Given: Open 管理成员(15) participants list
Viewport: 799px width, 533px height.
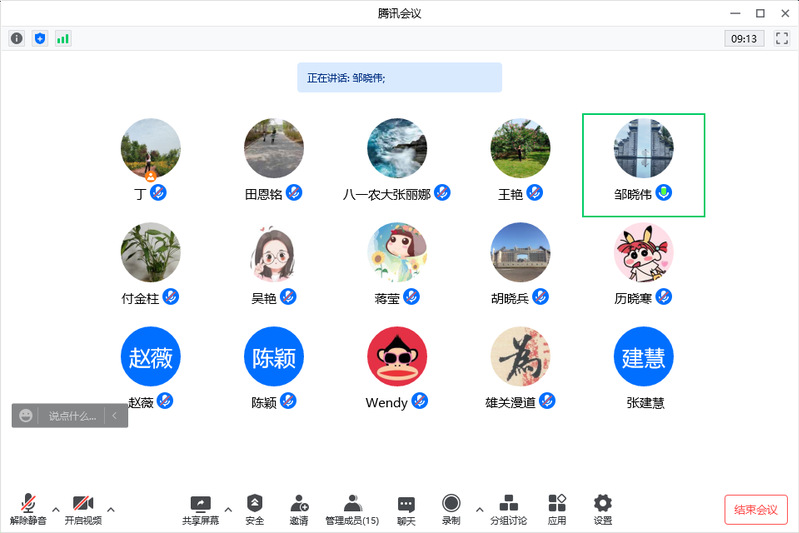Looking at the screenshot, I should [352, 509].
